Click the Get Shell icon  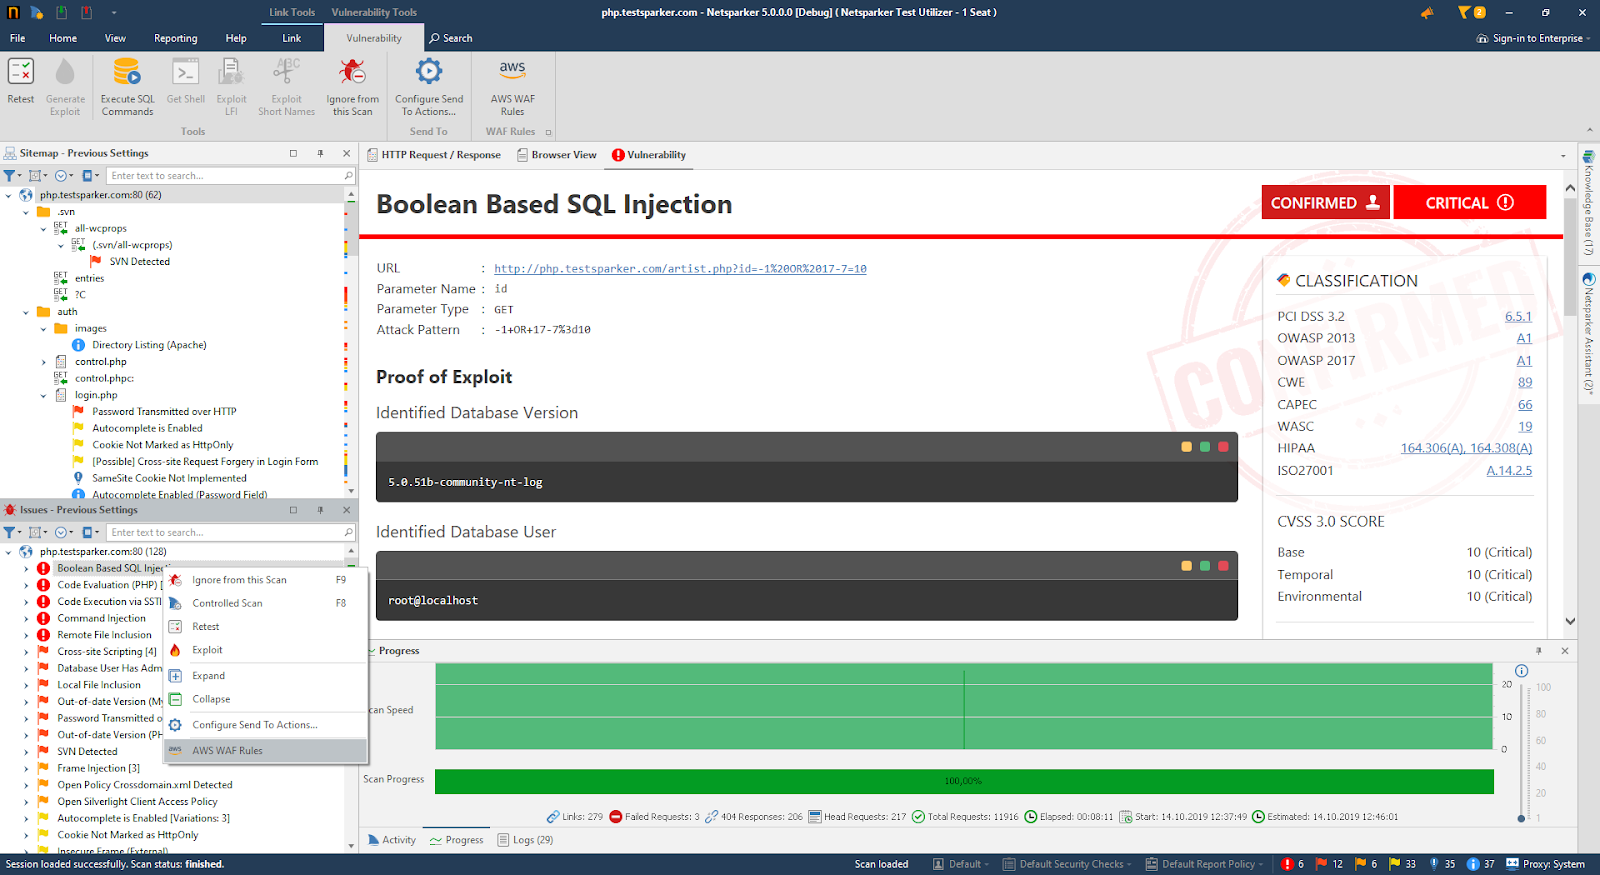pos(185,73)
